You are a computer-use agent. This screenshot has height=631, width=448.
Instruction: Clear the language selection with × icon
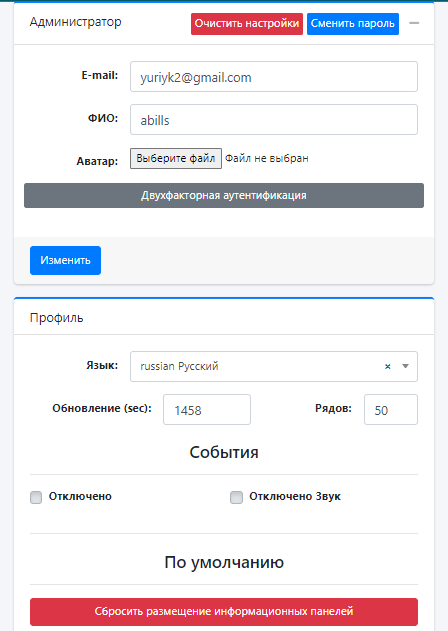tap(388, 366)
